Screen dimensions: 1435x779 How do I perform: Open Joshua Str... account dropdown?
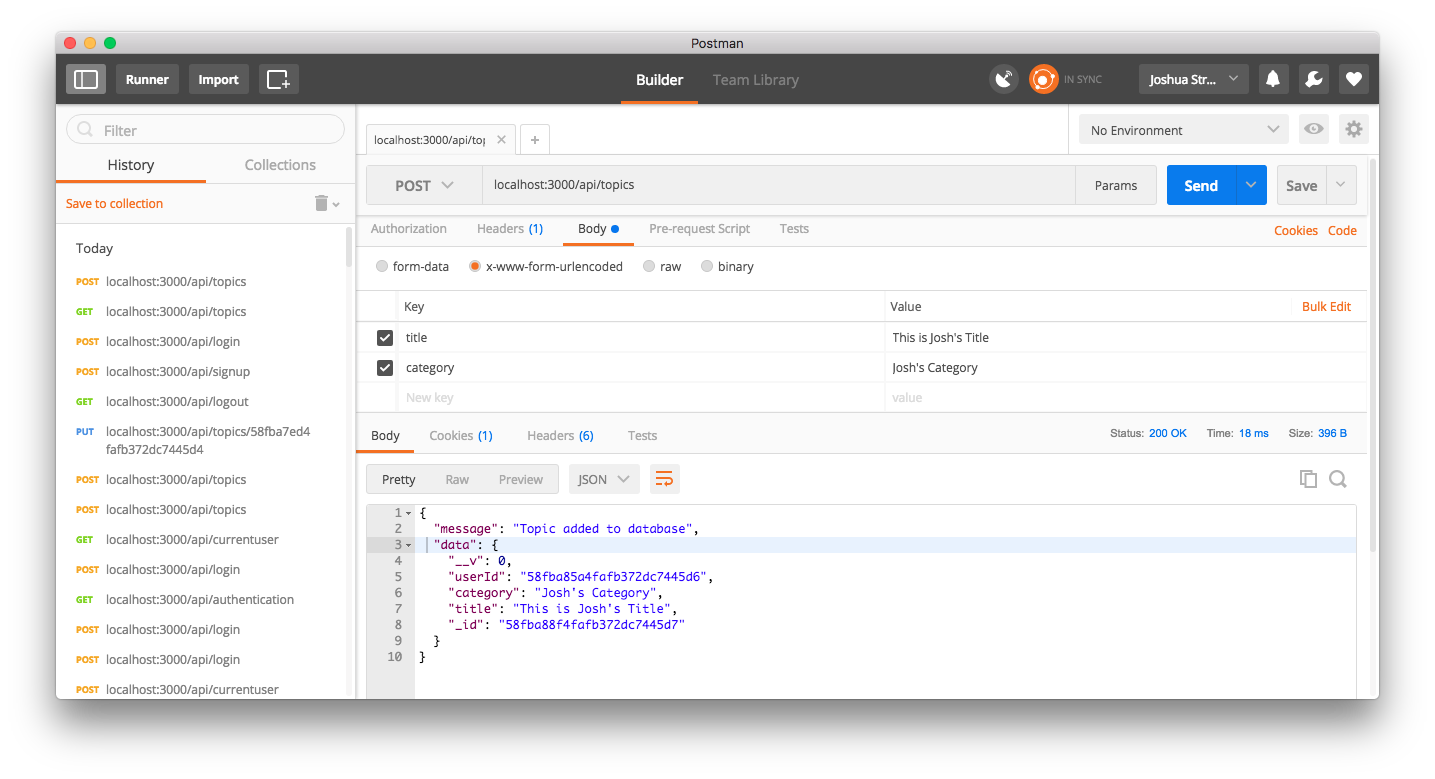1194,79
